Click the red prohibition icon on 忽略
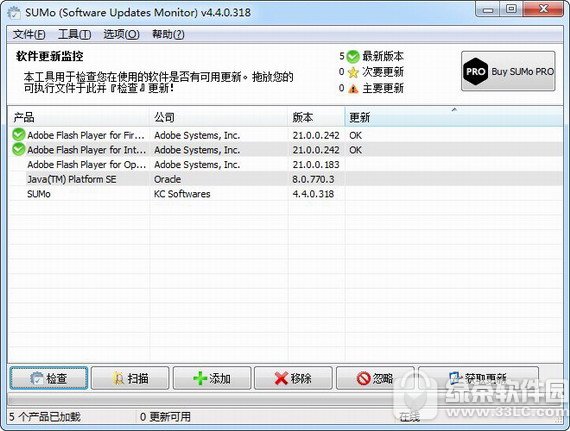The width and height of the screenshot is (570, 431). [363, 378]
